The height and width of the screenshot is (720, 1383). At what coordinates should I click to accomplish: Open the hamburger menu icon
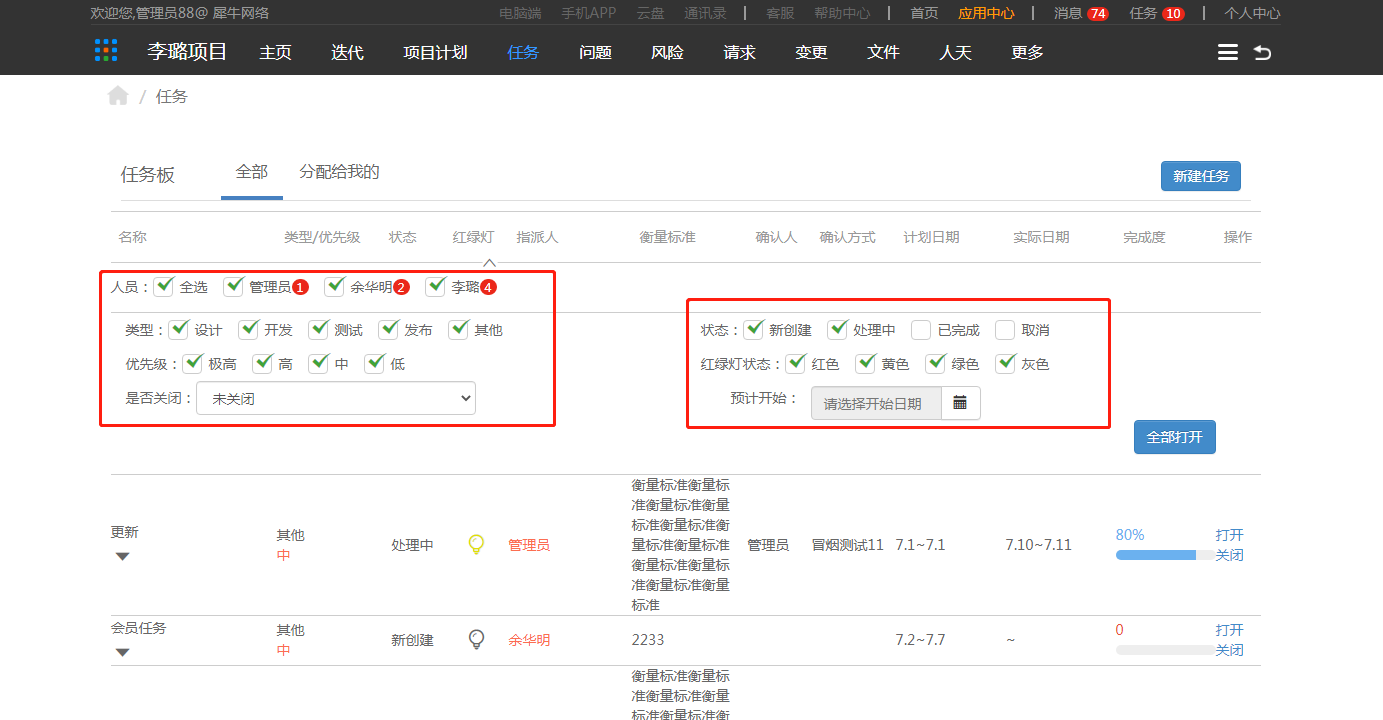coord(1228,52)
